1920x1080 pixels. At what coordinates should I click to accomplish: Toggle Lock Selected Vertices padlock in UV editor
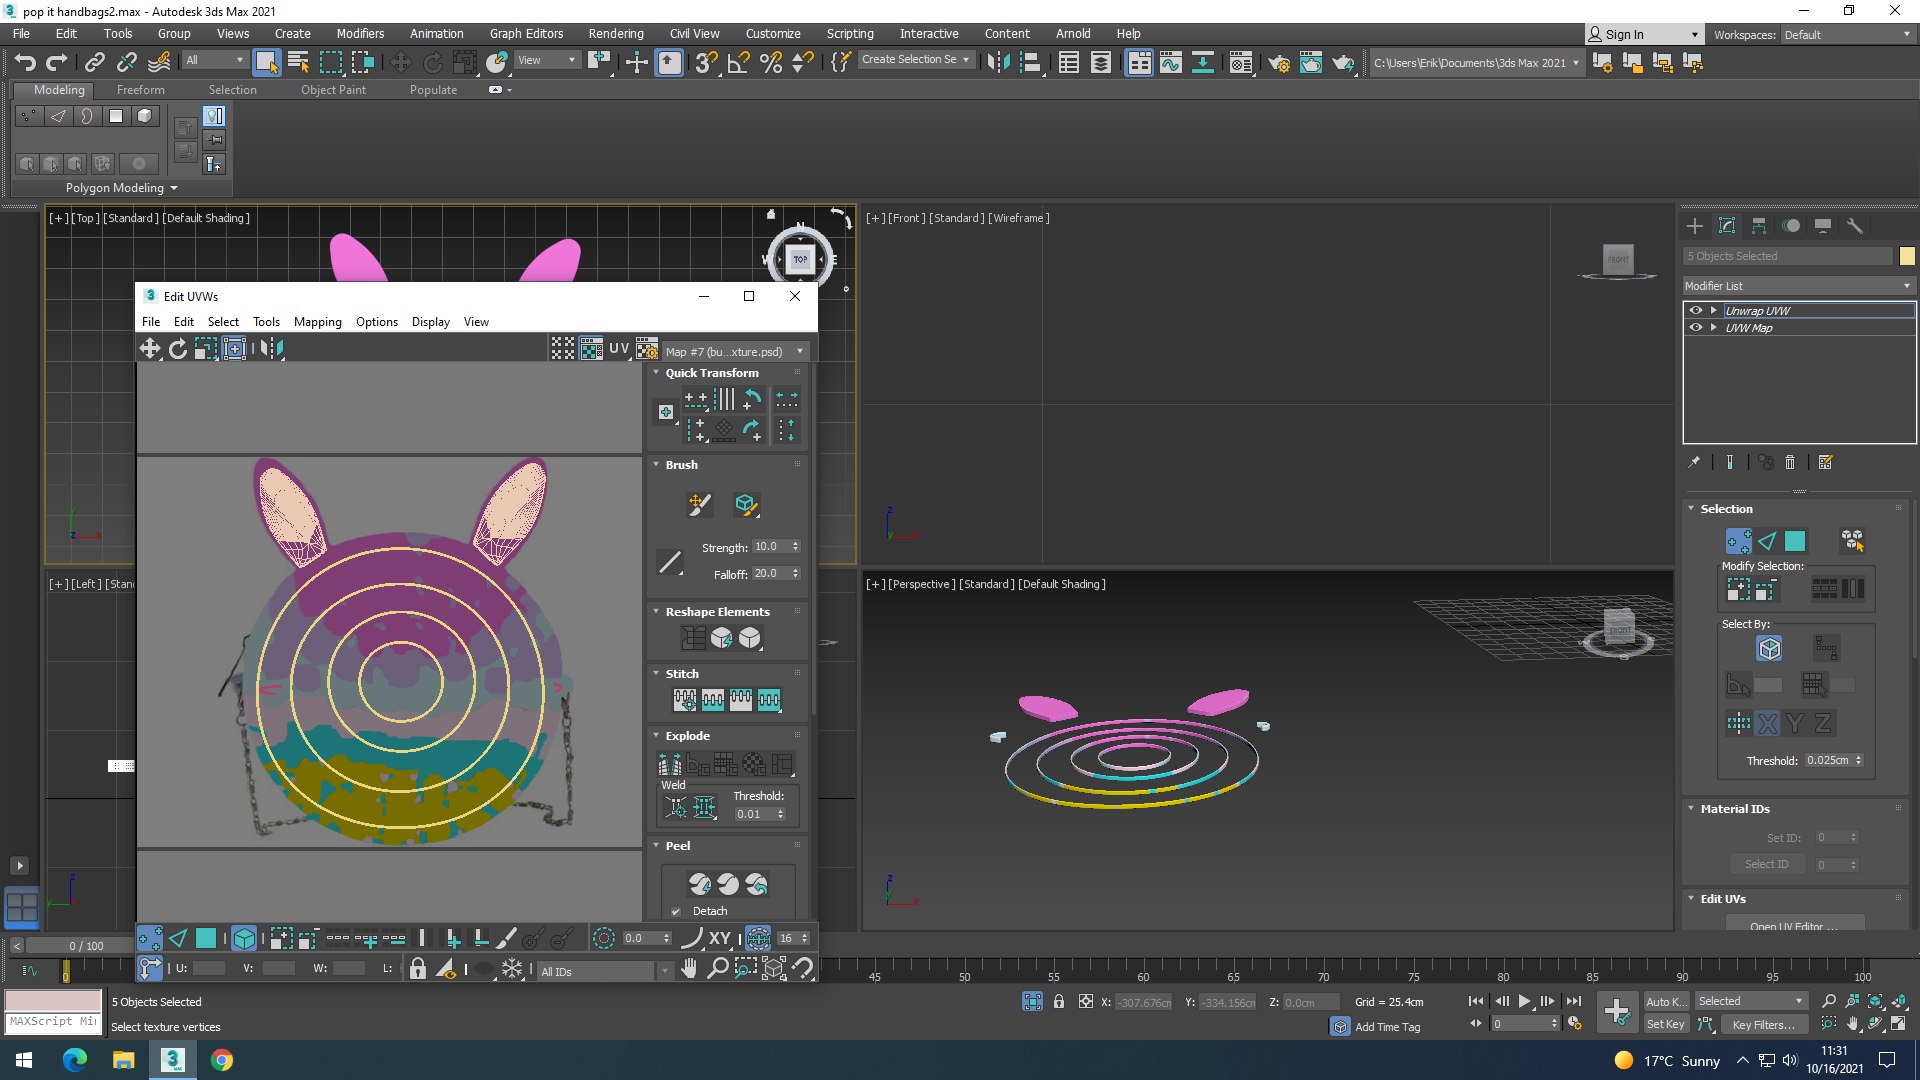coord(418,968)
